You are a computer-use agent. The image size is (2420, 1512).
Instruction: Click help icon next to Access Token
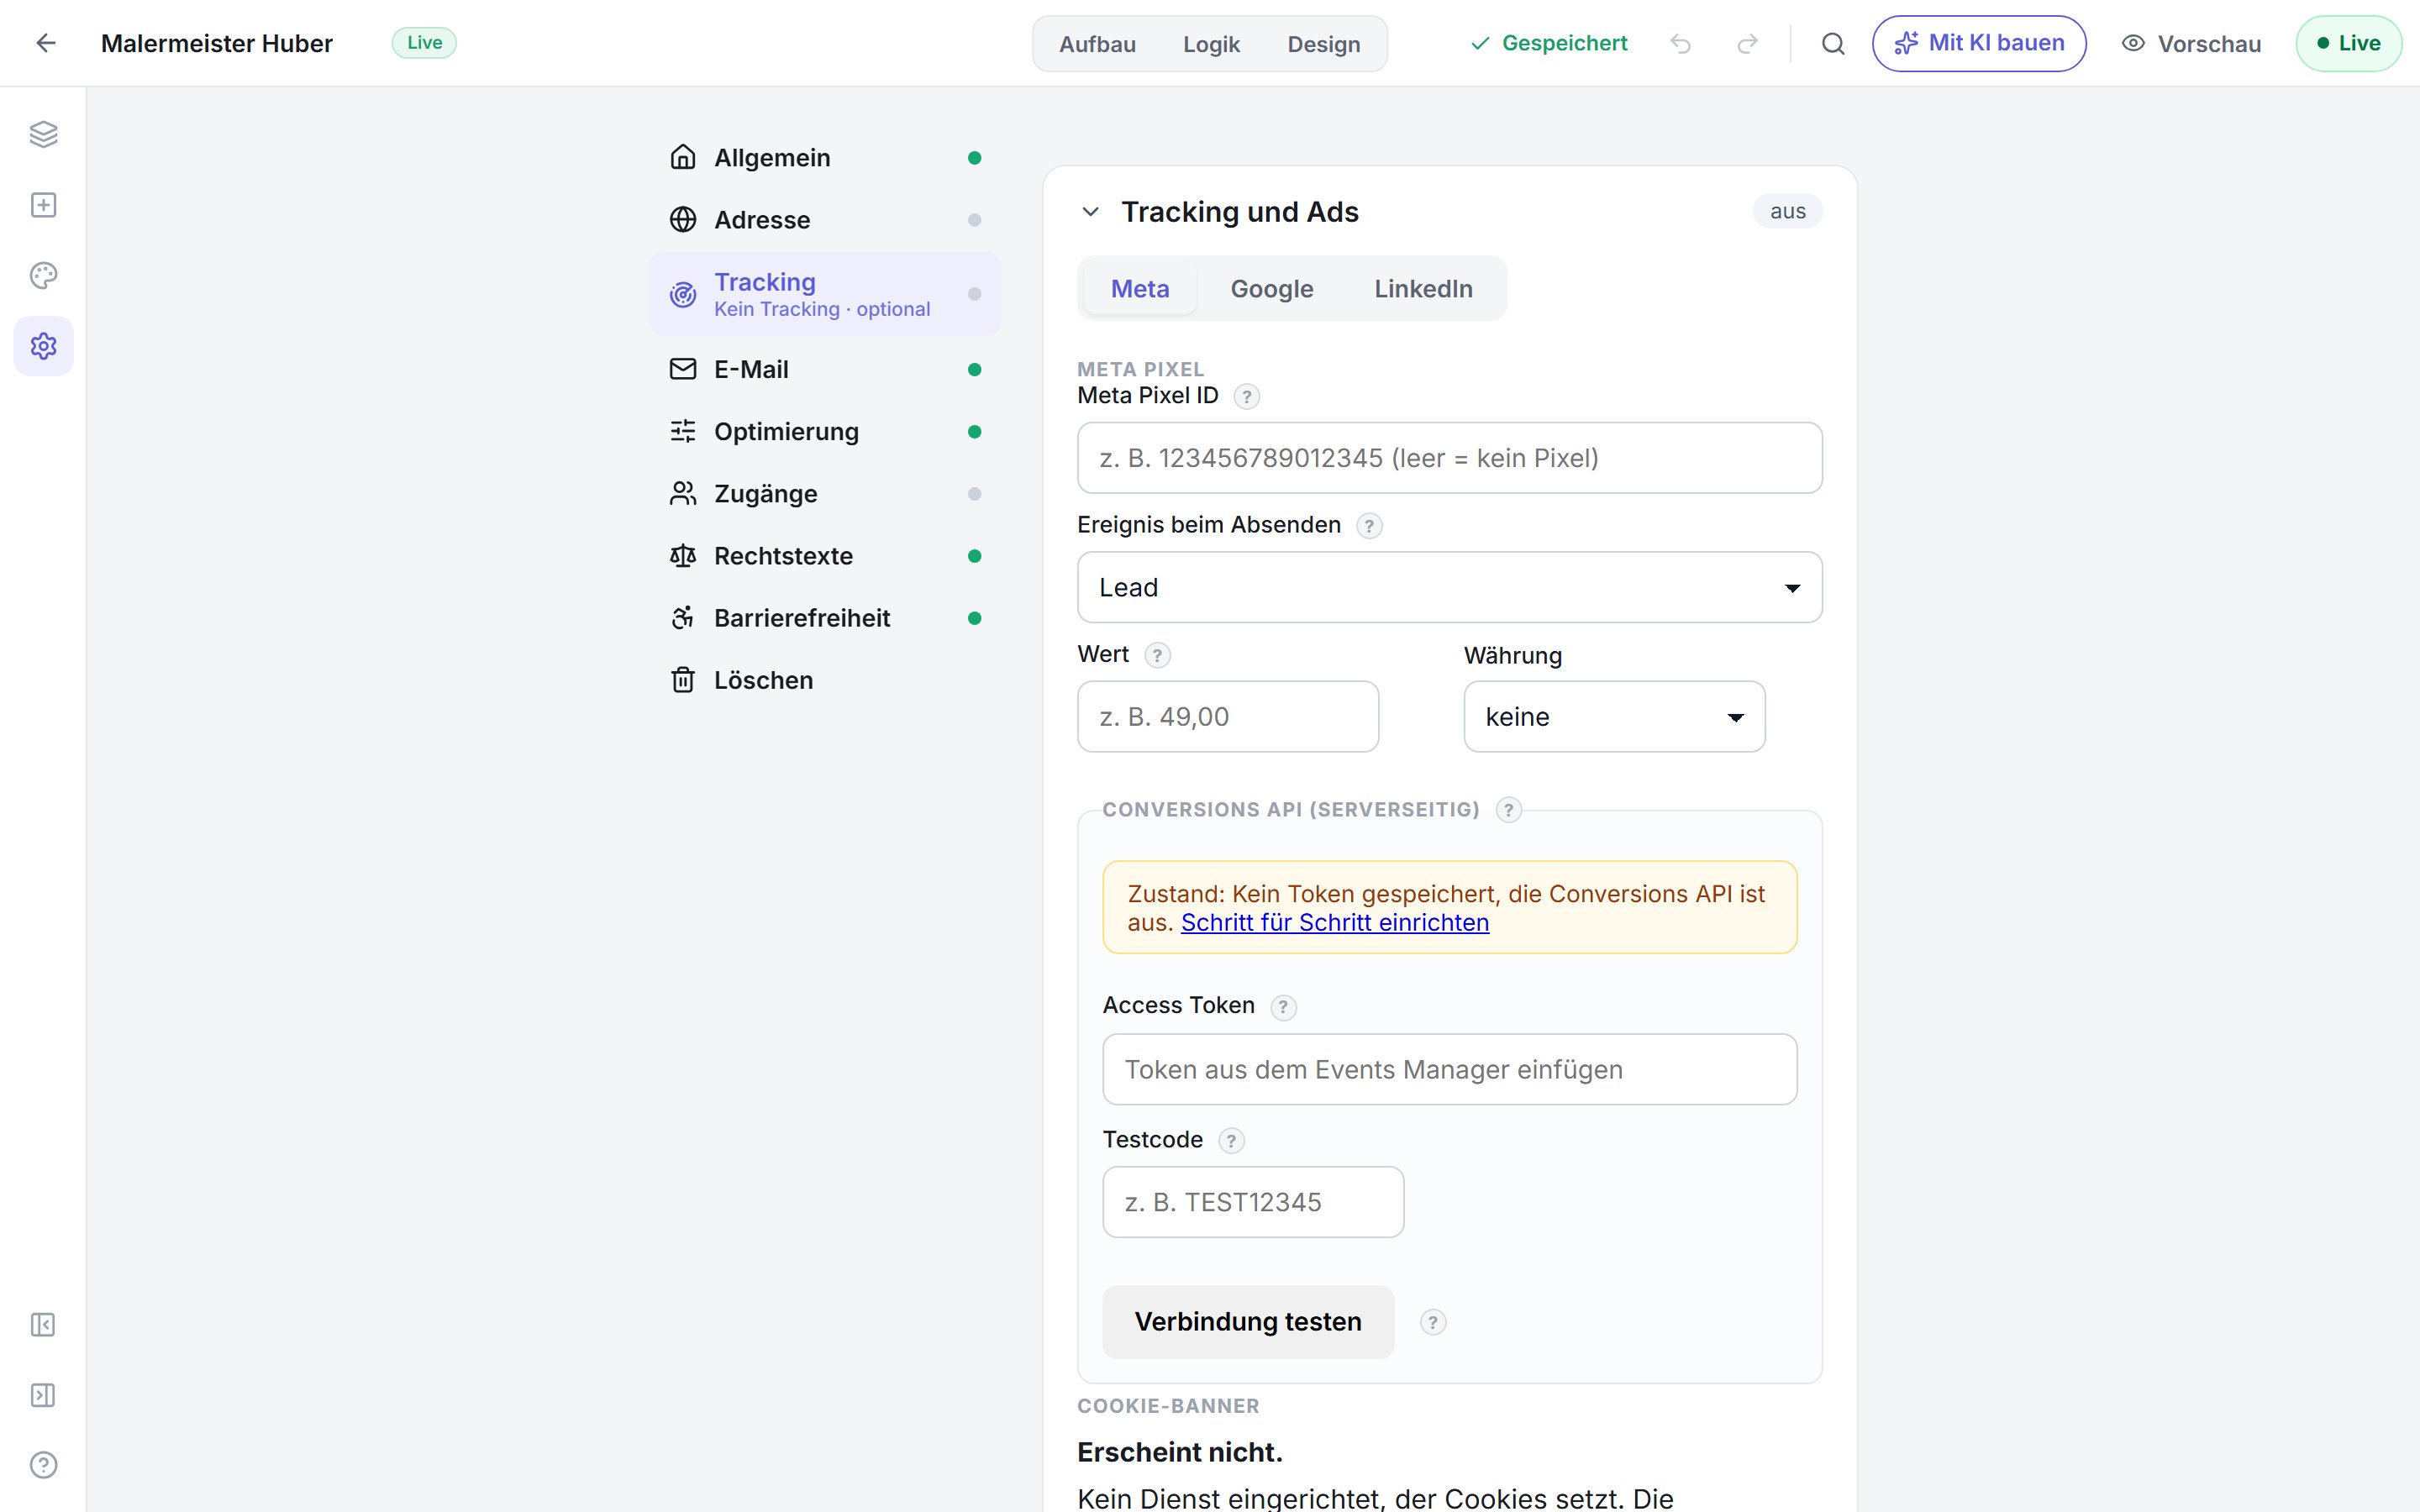1283,1007
